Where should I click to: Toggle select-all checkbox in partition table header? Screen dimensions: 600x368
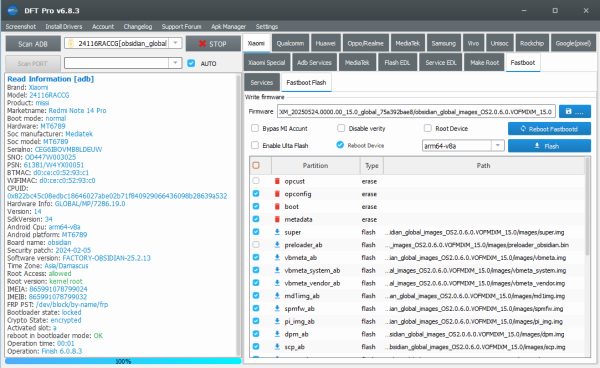[256, 165]
